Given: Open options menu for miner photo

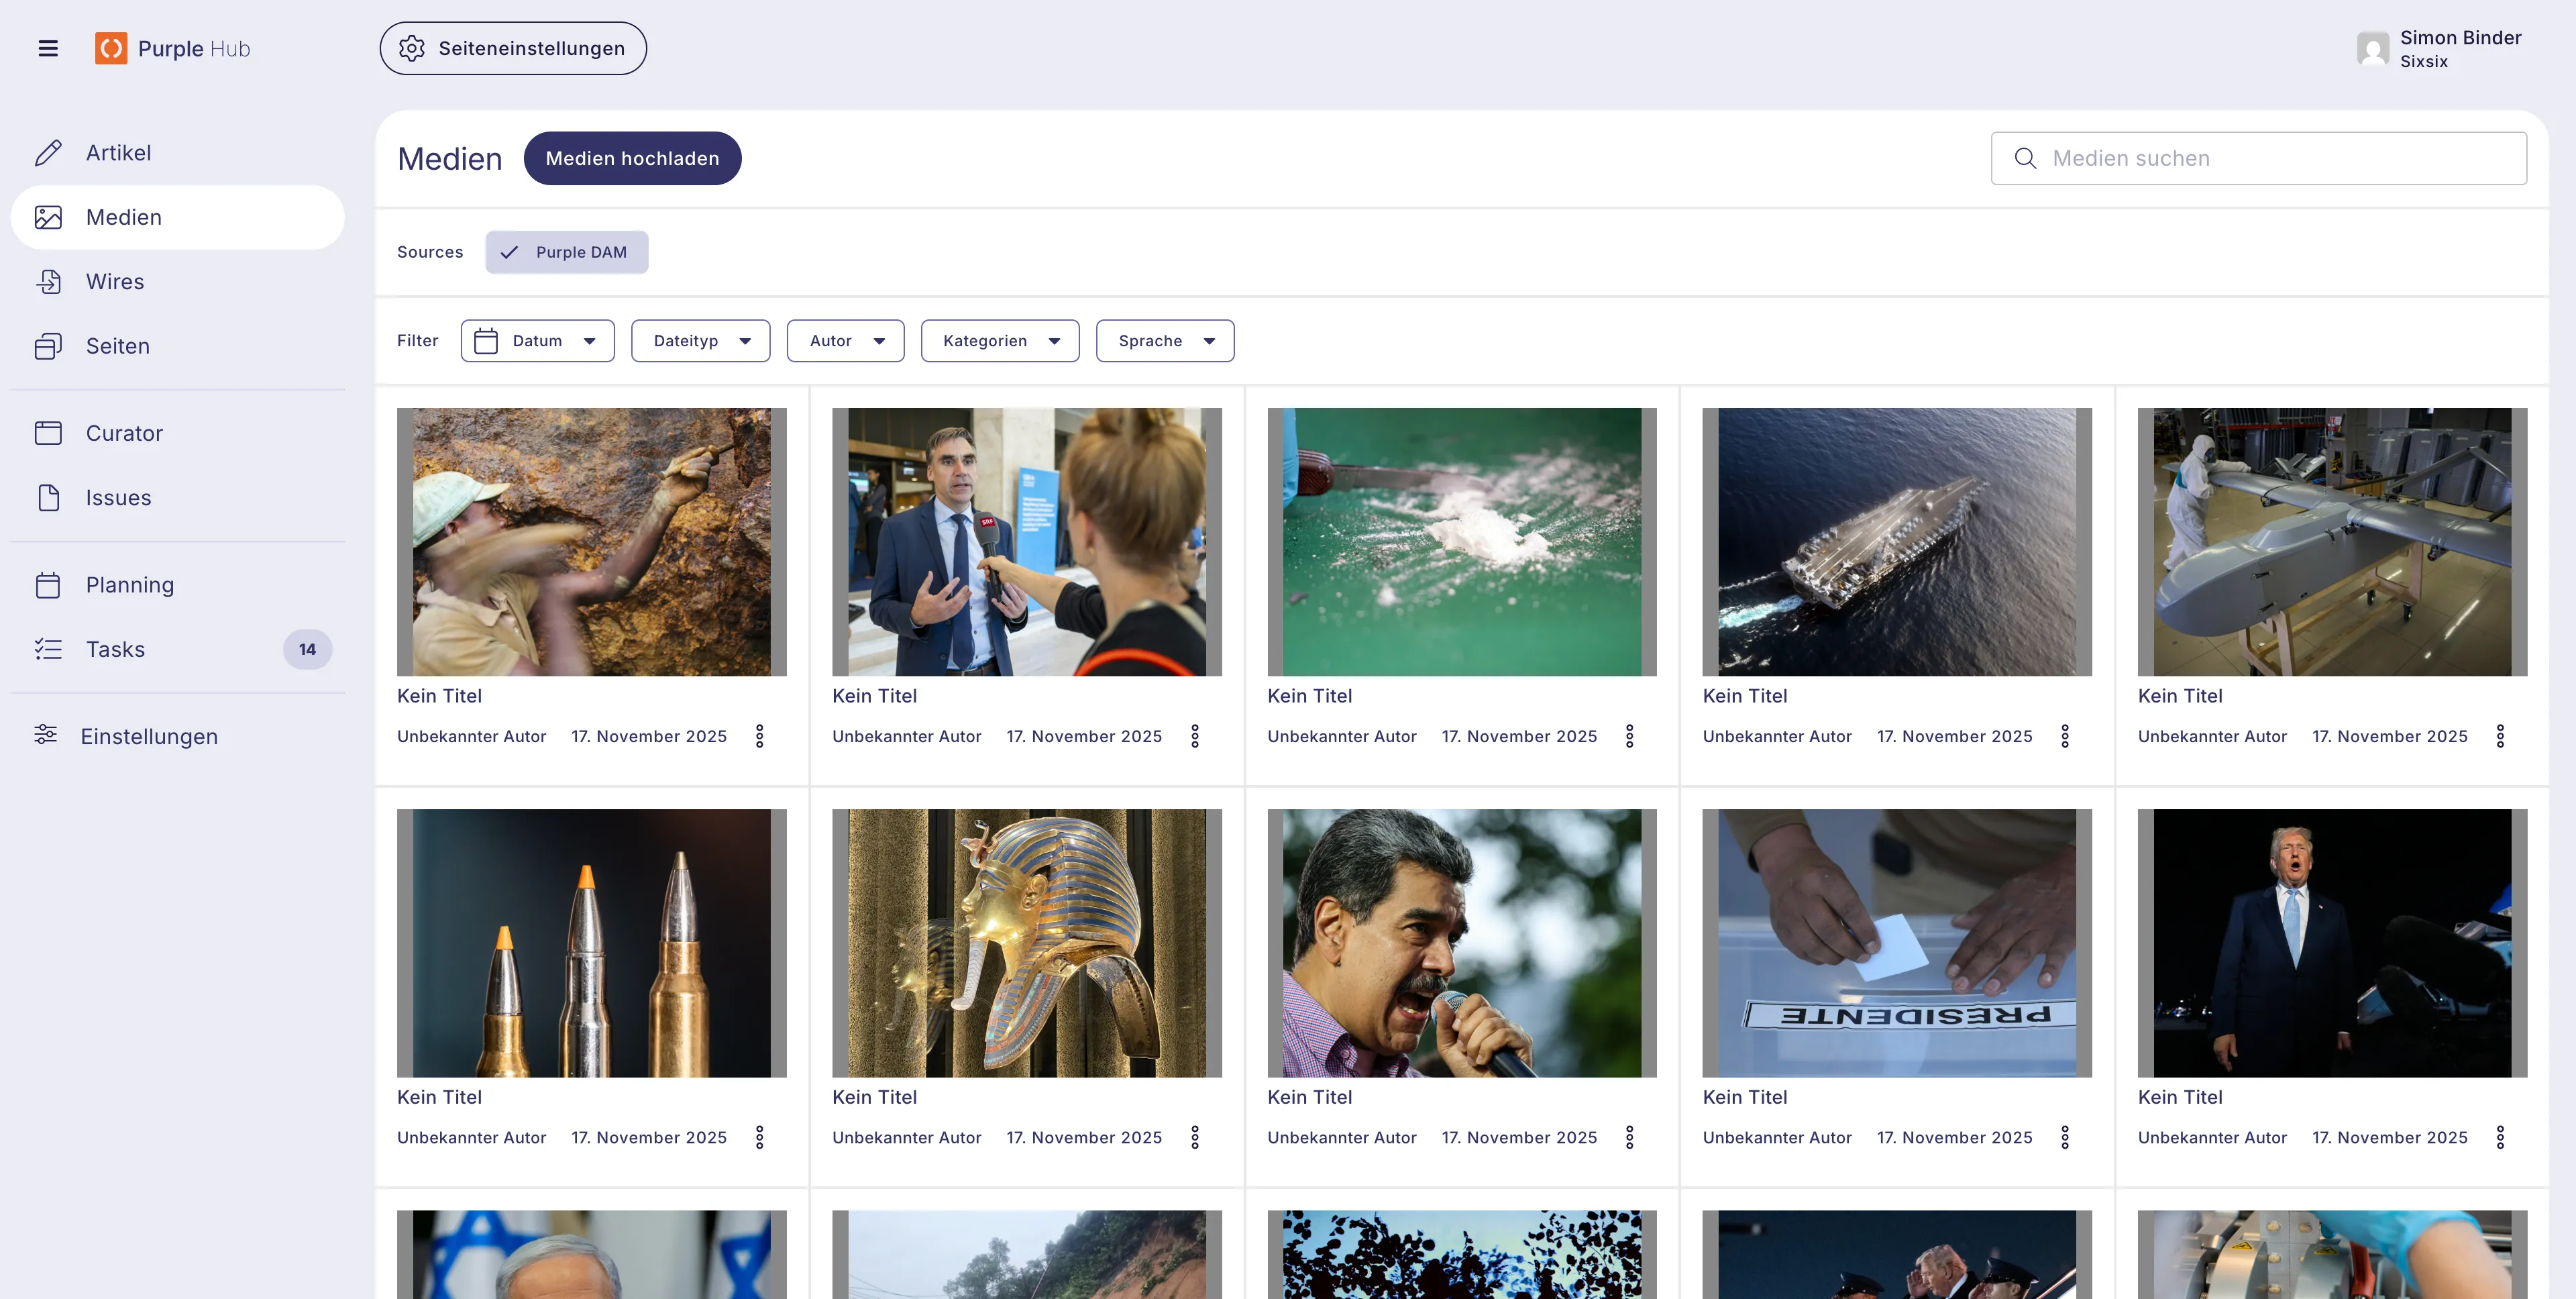Looking at the screenshot, I should tap(760, 737).
